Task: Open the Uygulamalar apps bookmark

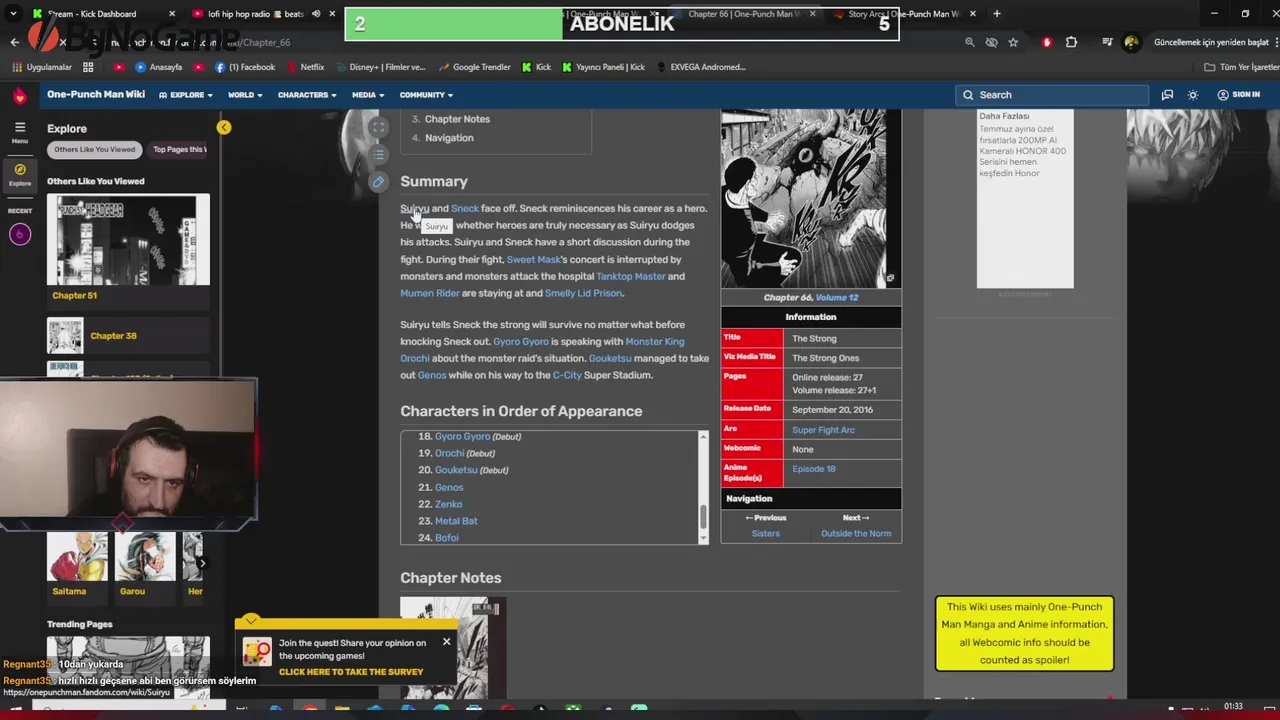Action: tap(42, 67)
